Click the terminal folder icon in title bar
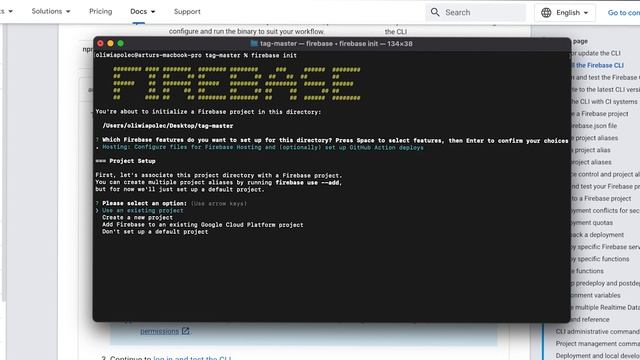The height and width of the screenshot is (360, 640). point(254,44)
